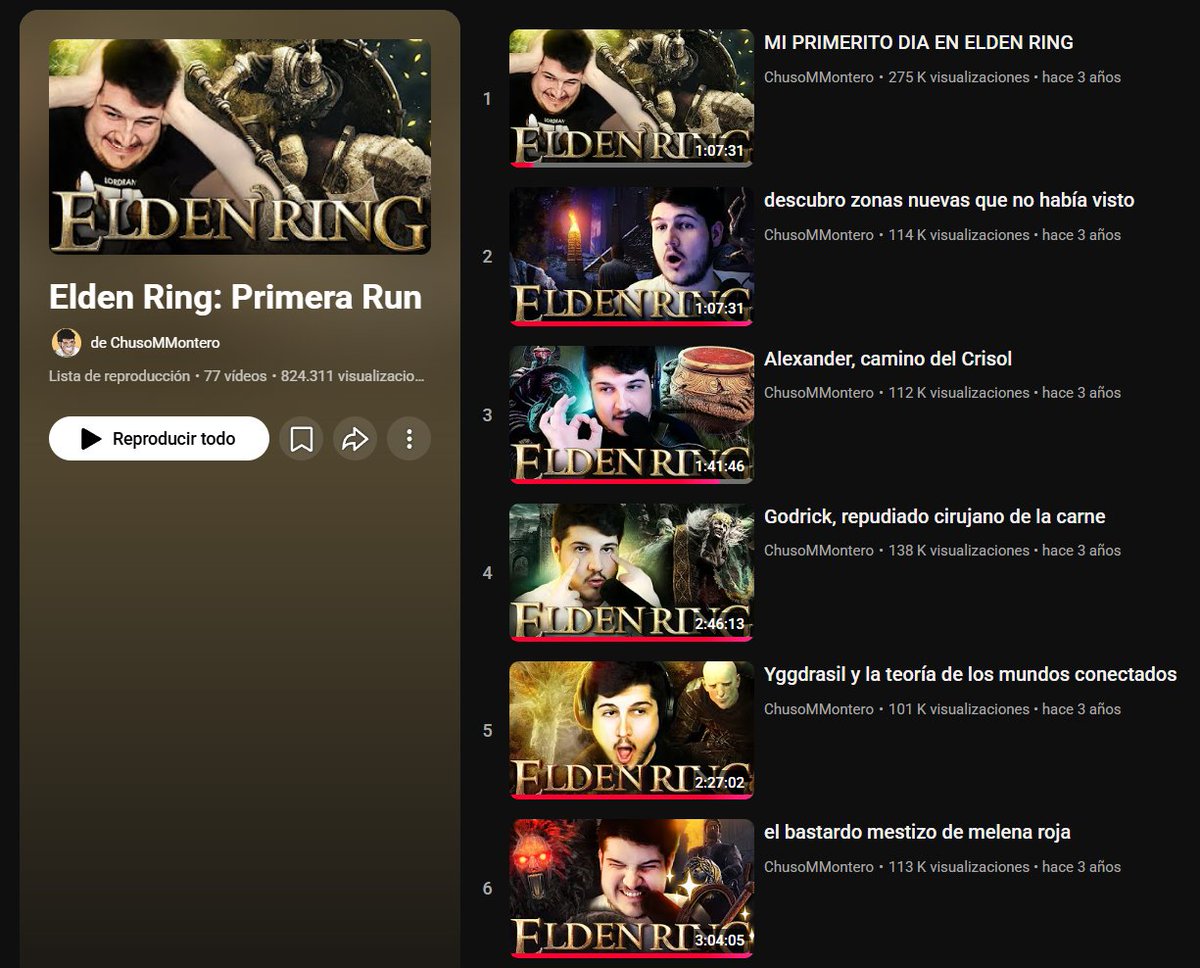The image size is (1200, 968).
Task: Click the ChusoMMontero channel avatar
Action: [x=66, y=343]
